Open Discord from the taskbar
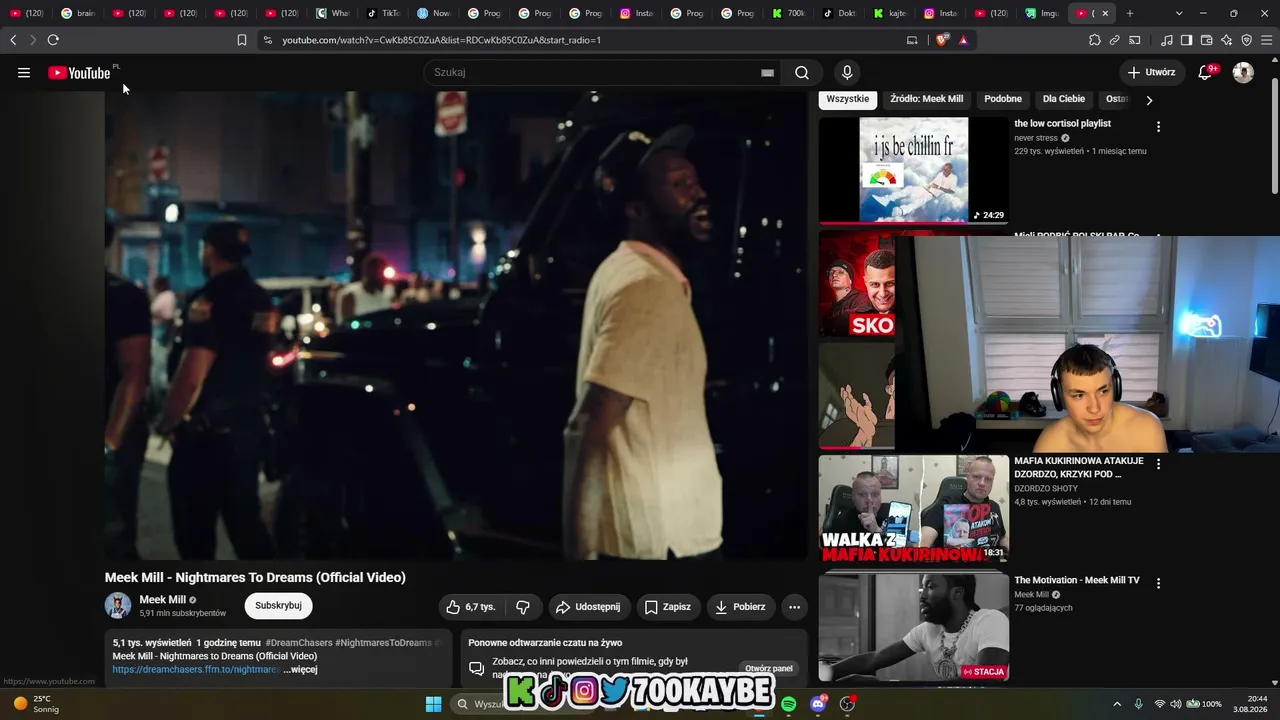Image resolution: width=1280 pixels, height=720 pixels. coord(819,704)
